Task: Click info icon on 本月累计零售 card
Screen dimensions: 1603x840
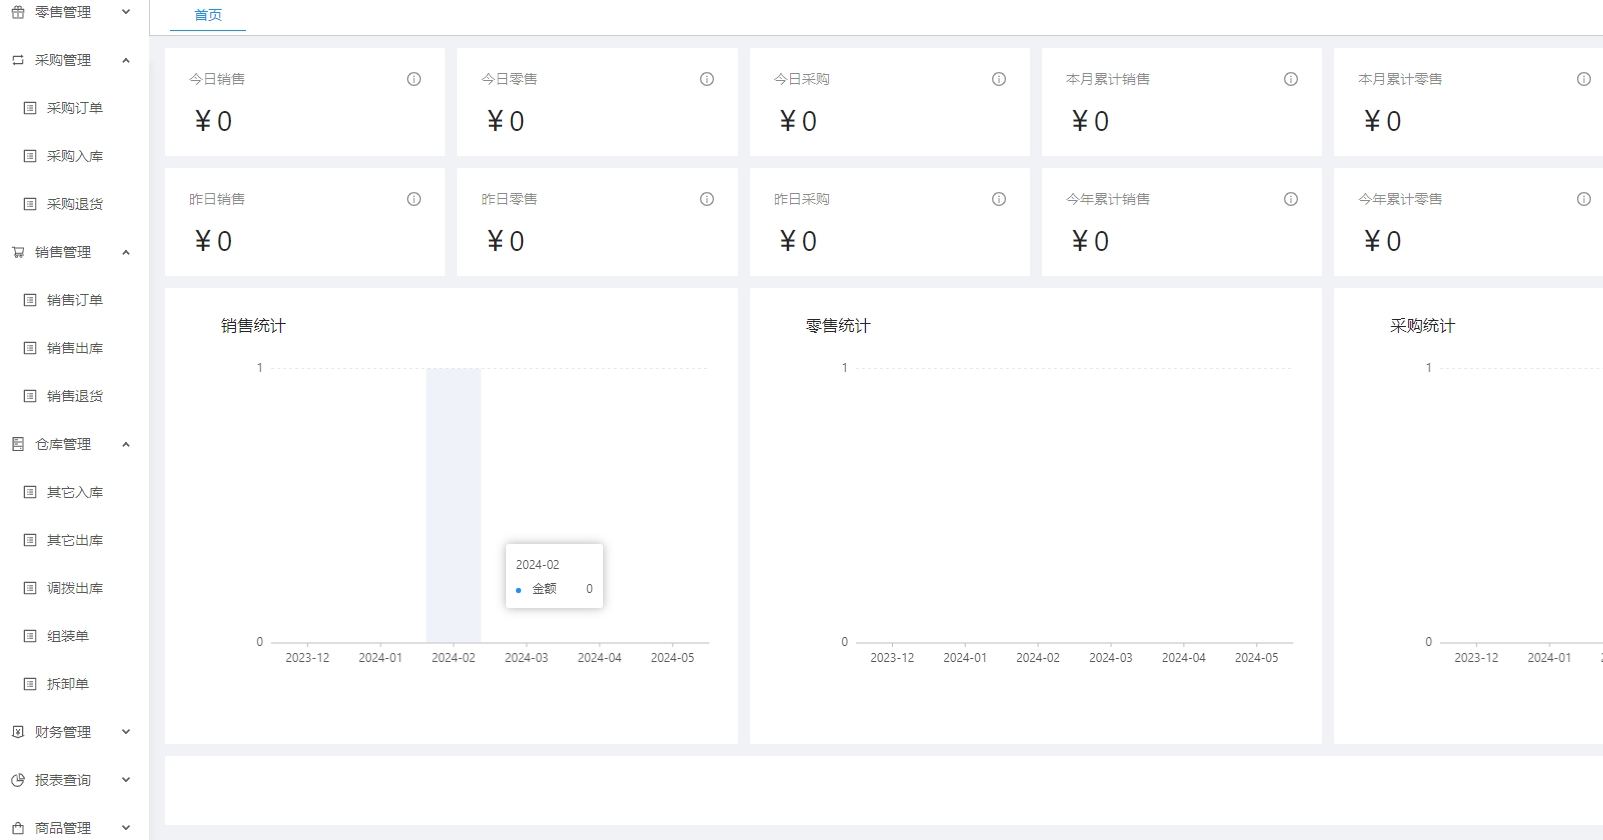Action: coord(1584,79)
